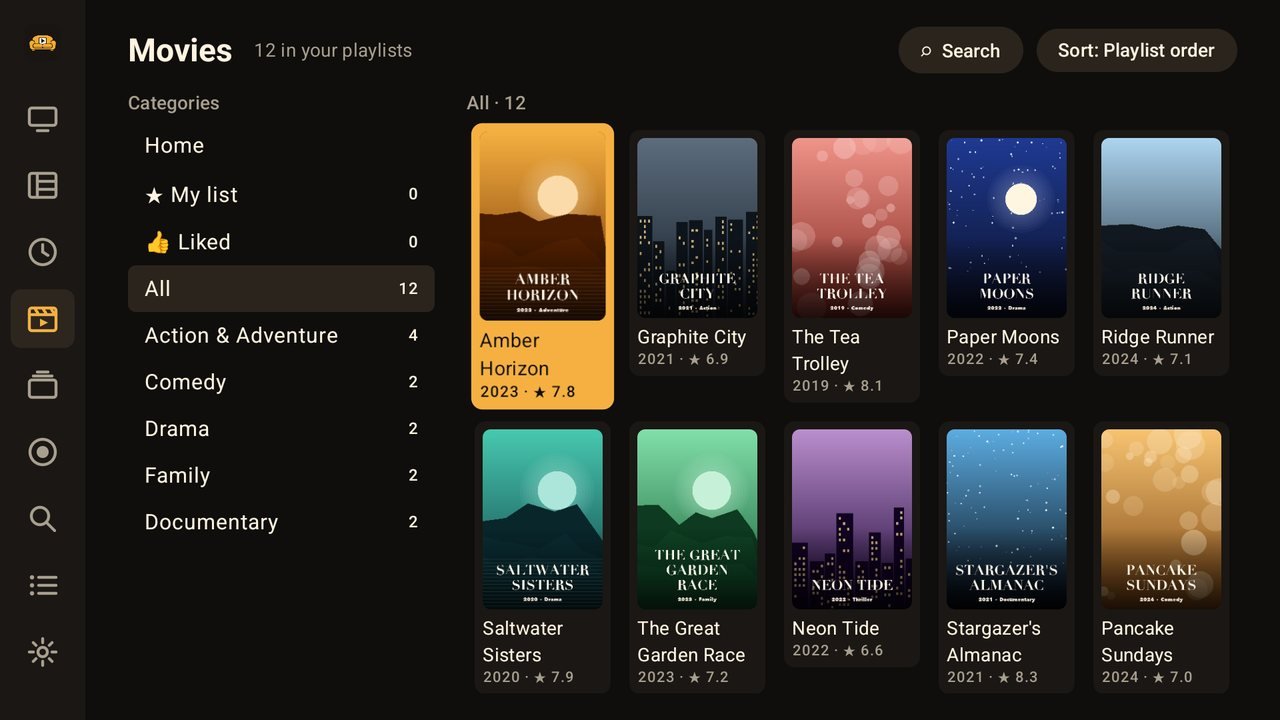The height and width of the screenshot is (720, 1280).
Task: Click the '2022 · ★ 7.4' rating text
Action: (x=993, y=359)
